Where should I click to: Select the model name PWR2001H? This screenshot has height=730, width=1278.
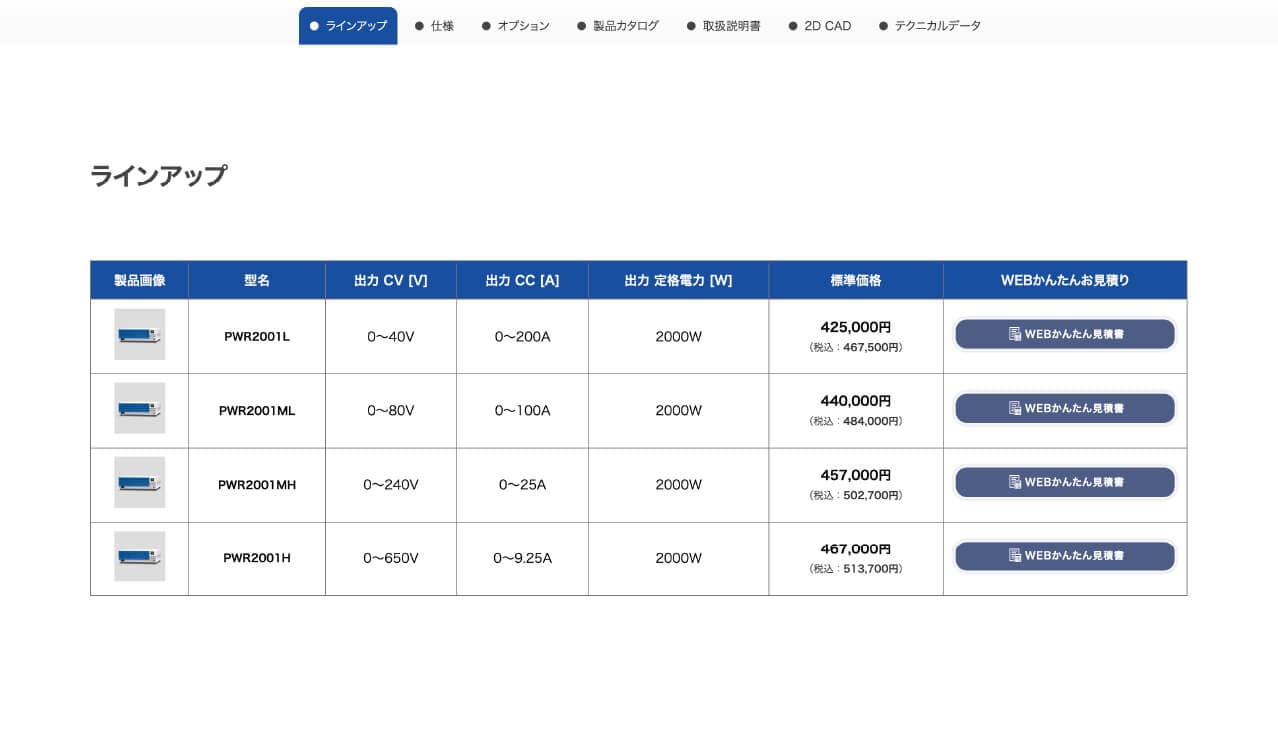[x=257, y=558]
